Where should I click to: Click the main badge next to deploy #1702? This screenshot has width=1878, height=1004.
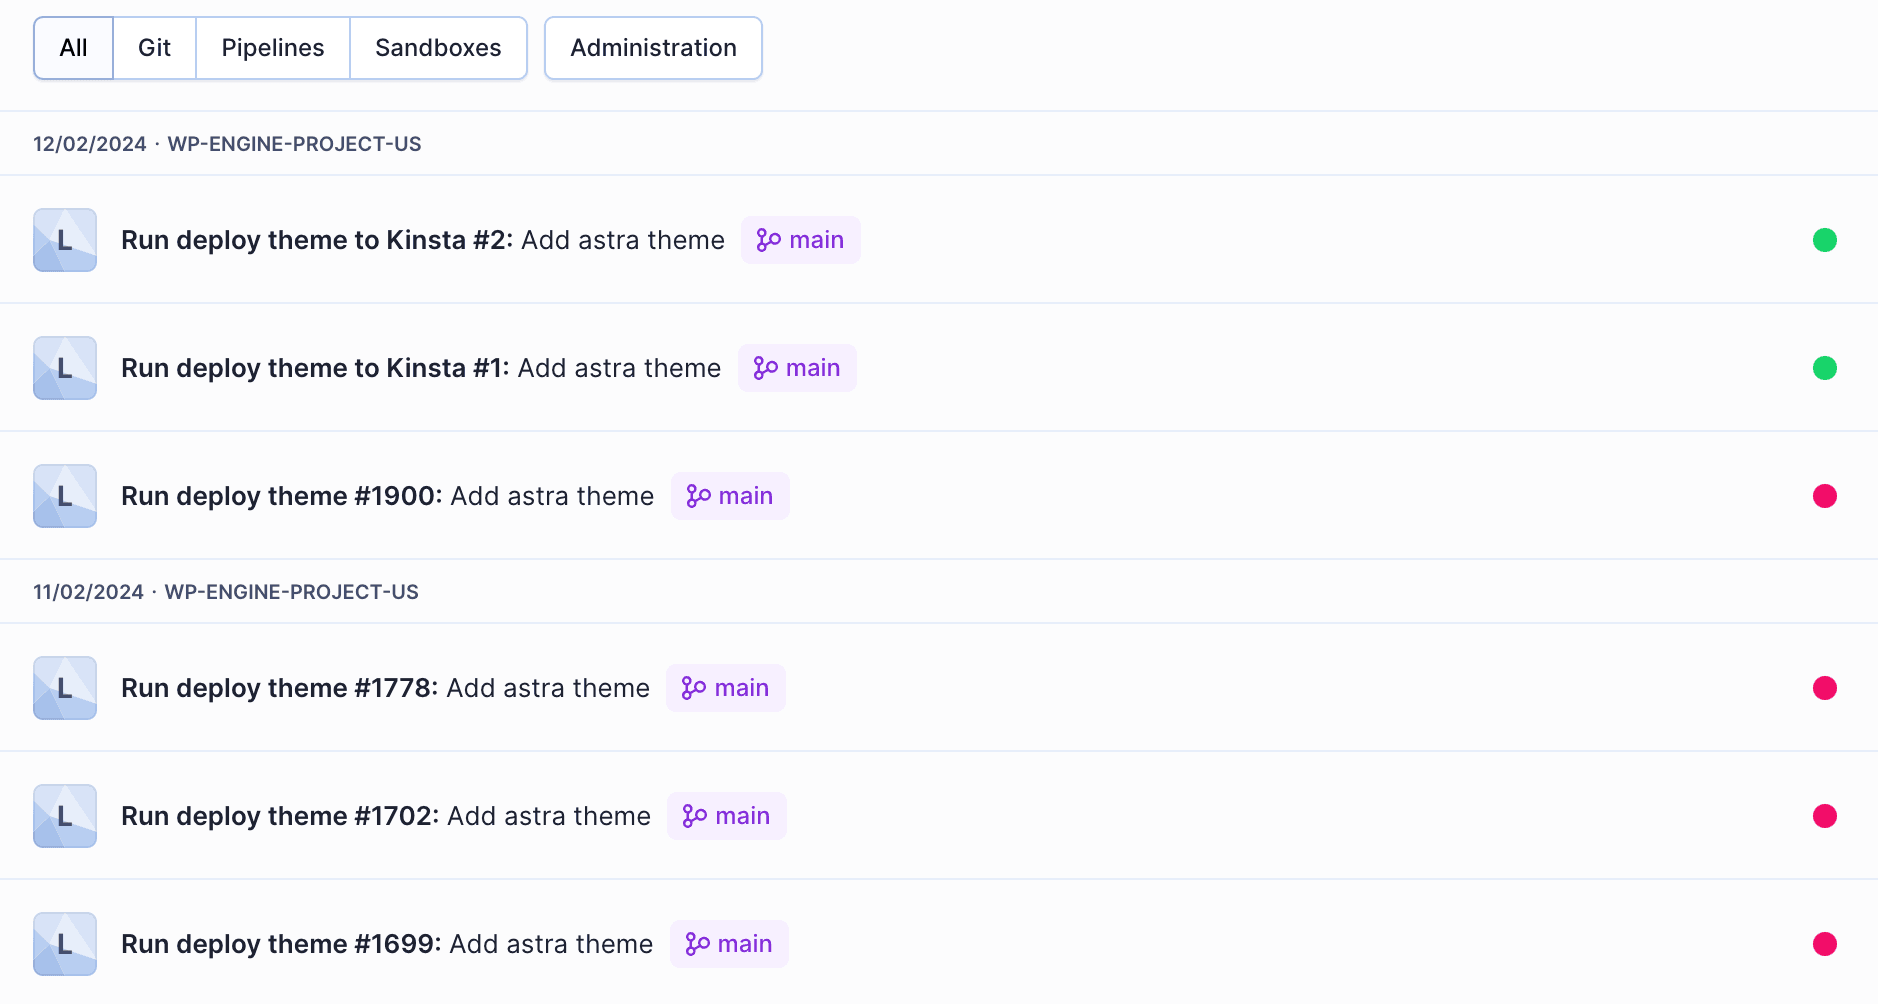pos(727,815)
